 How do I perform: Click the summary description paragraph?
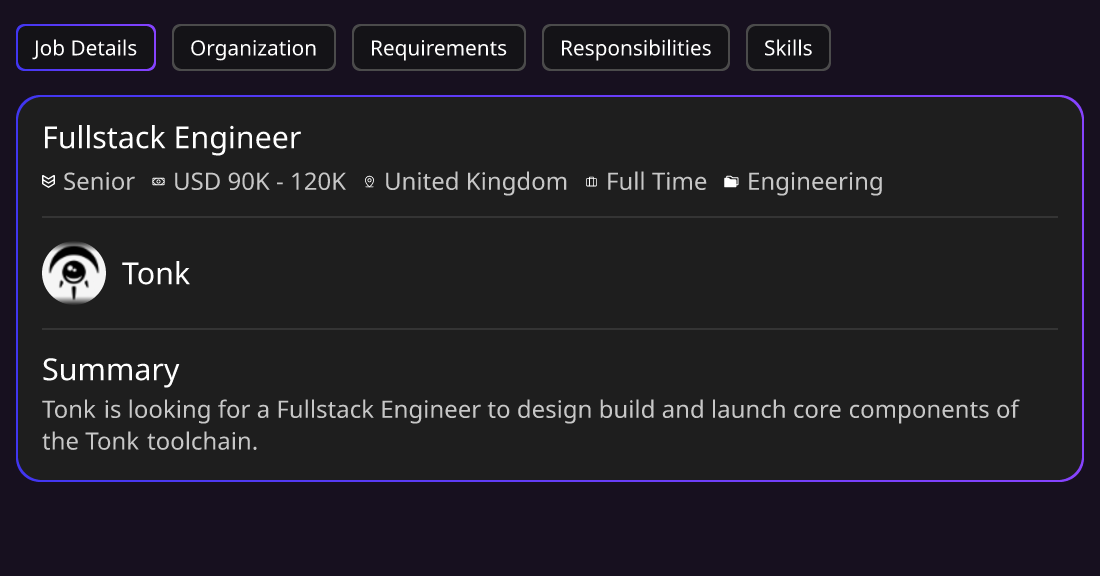coord(530,425)
